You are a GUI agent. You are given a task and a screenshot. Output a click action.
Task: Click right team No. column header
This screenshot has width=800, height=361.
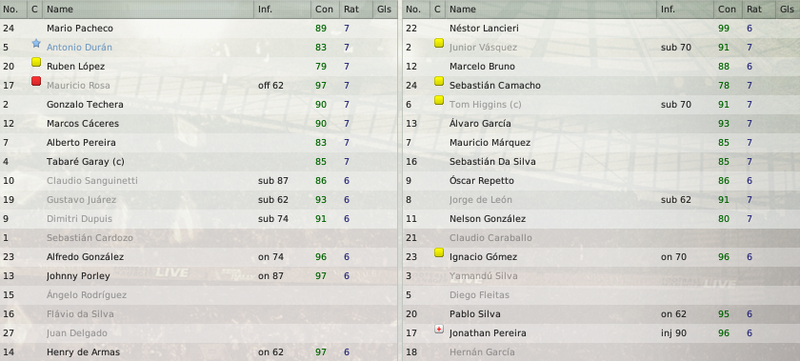pos(416,9)
